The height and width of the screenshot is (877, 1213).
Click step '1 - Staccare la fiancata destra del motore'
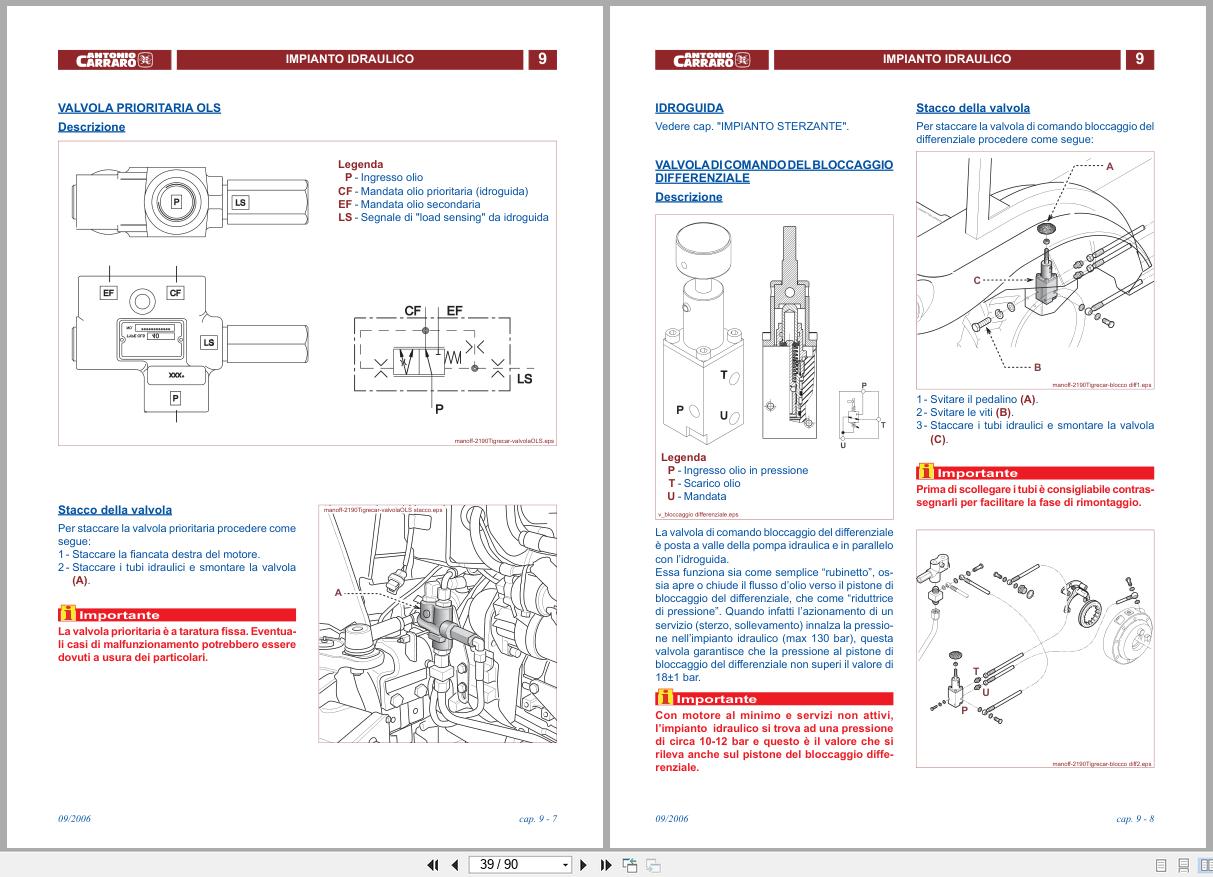(159, 554)
